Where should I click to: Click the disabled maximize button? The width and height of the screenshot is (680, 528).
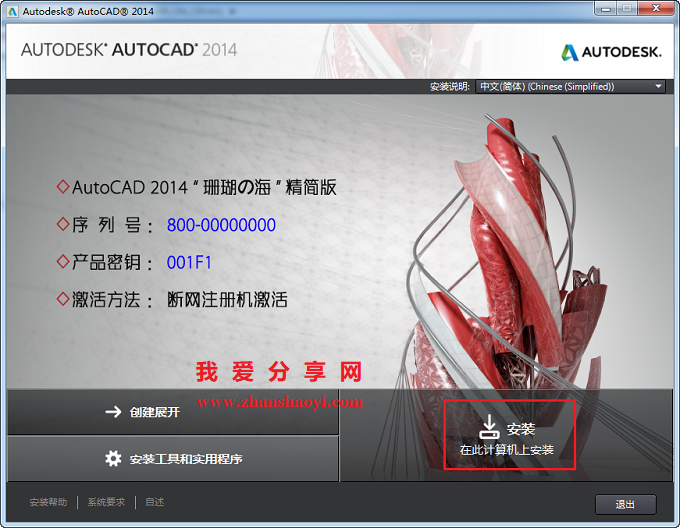[627, 9]
